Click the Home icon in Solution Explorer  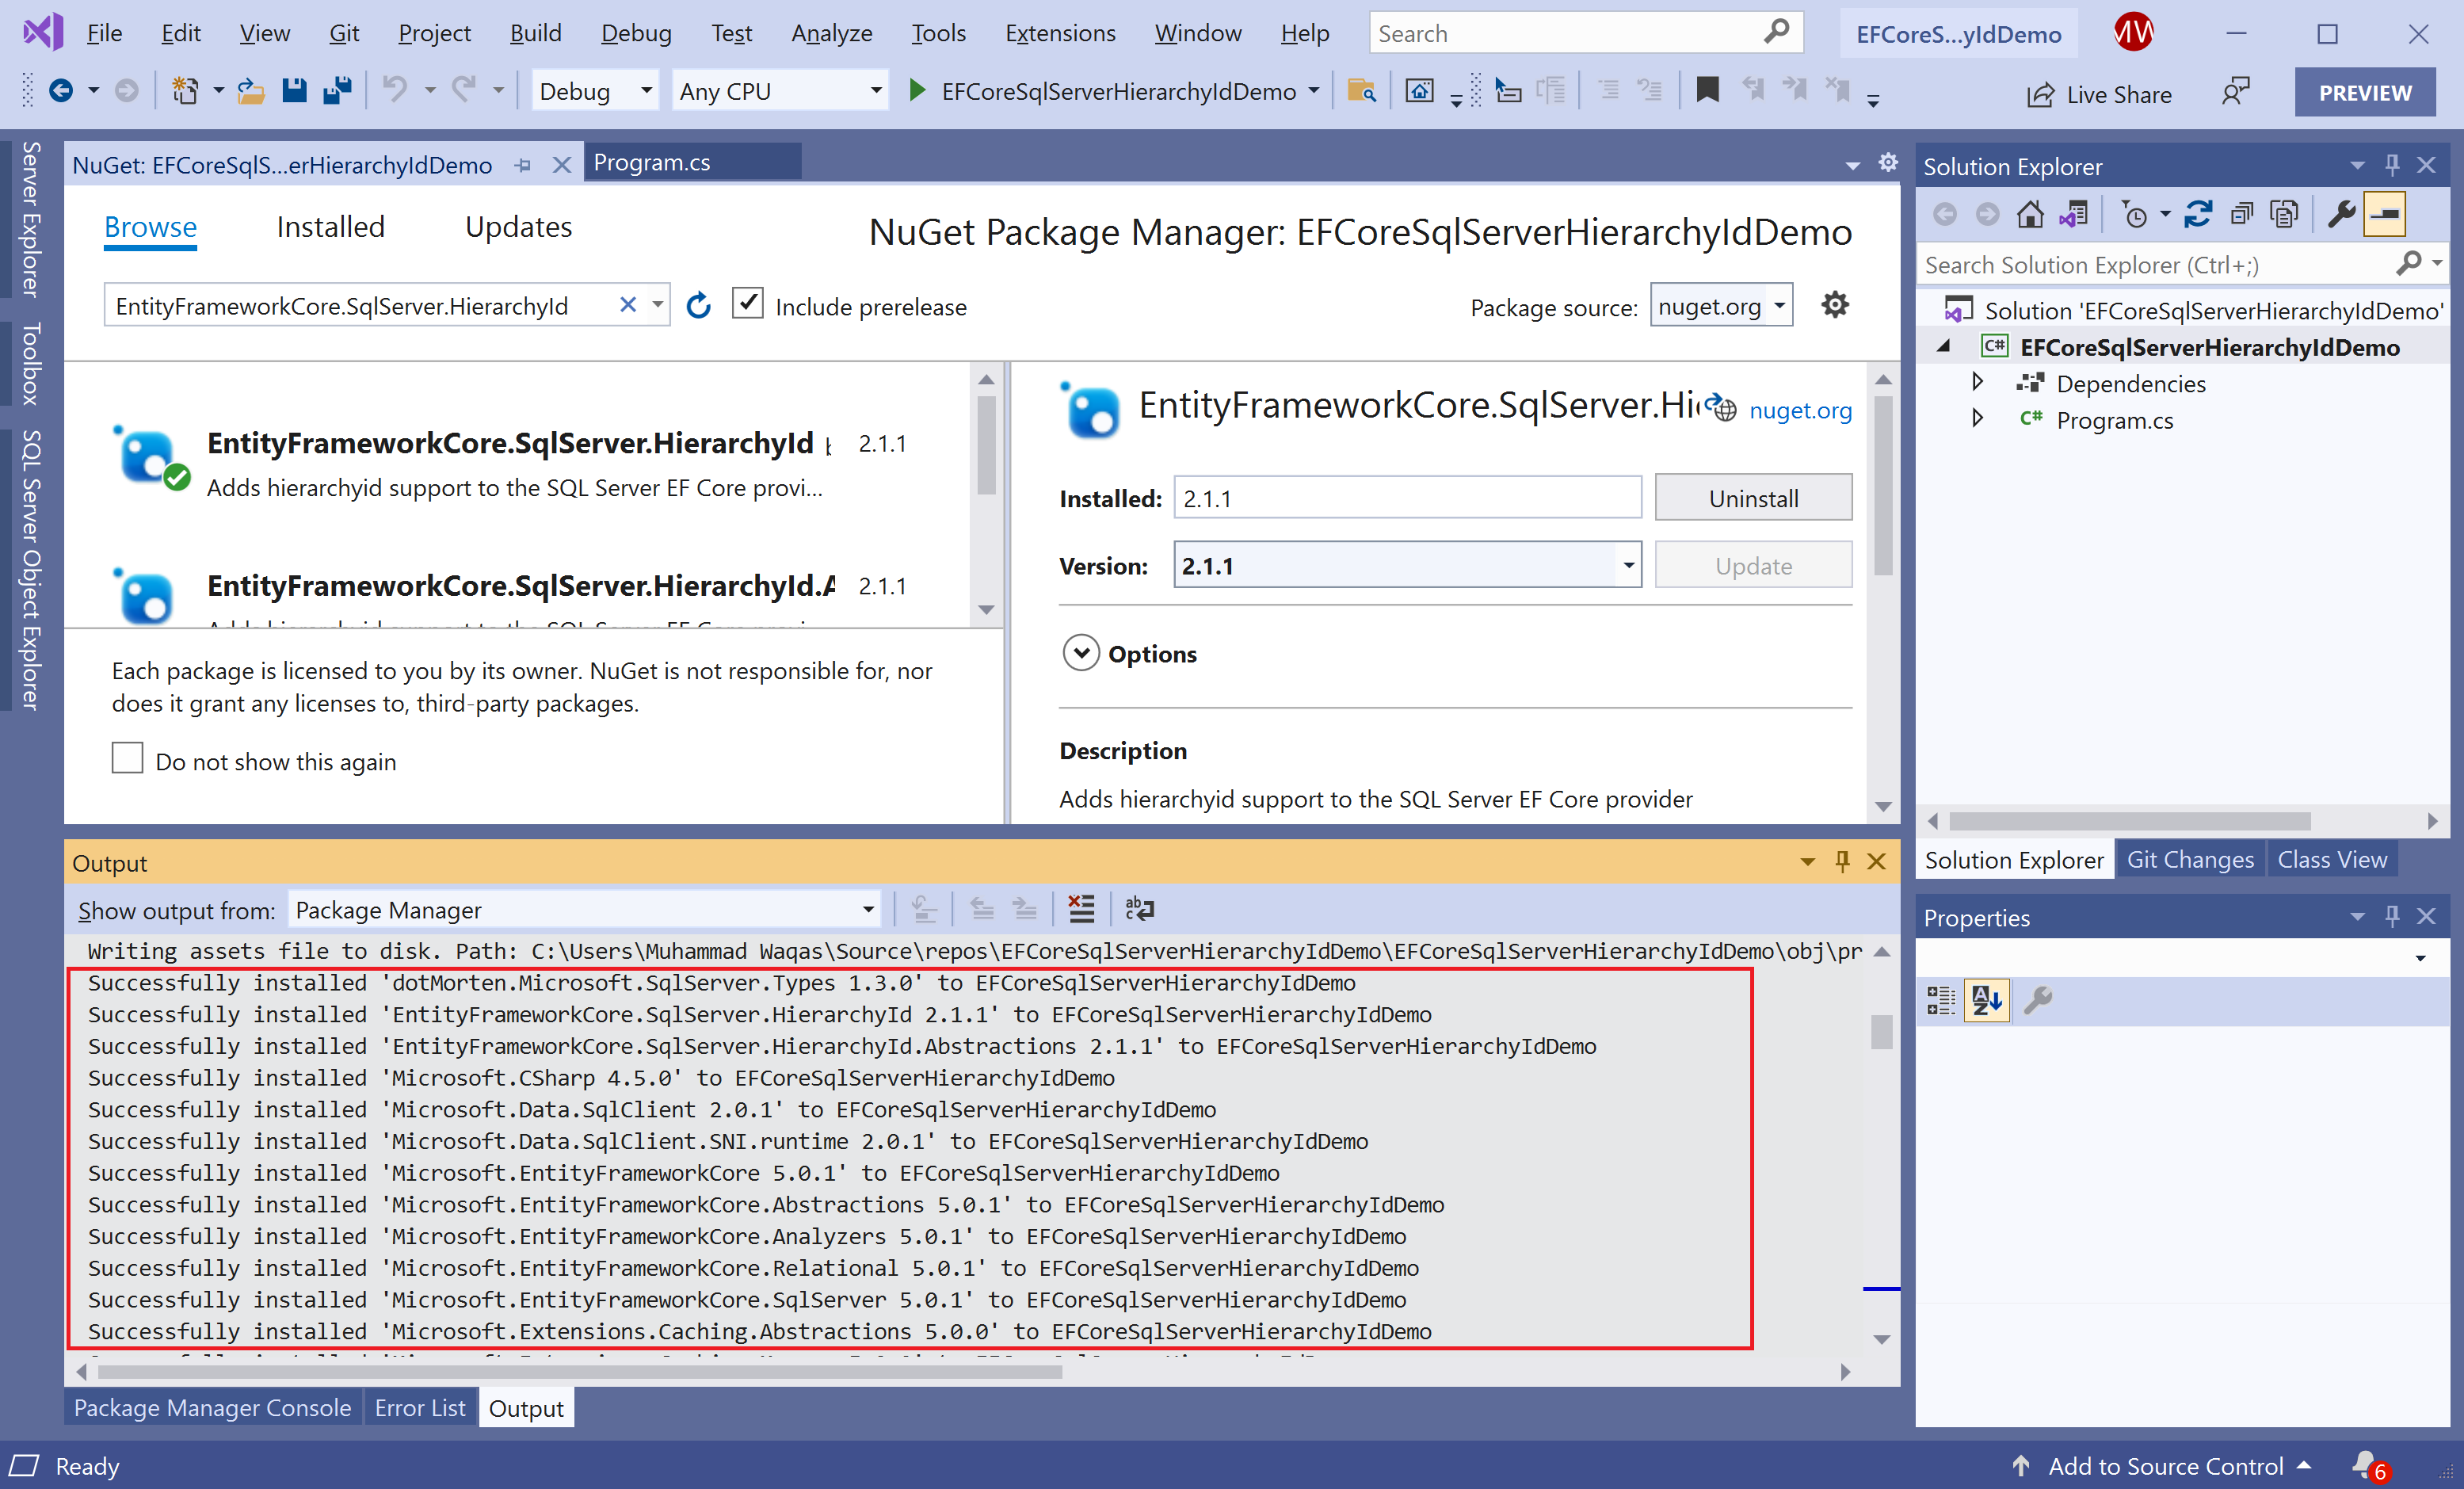click(x=2029, y=214)
